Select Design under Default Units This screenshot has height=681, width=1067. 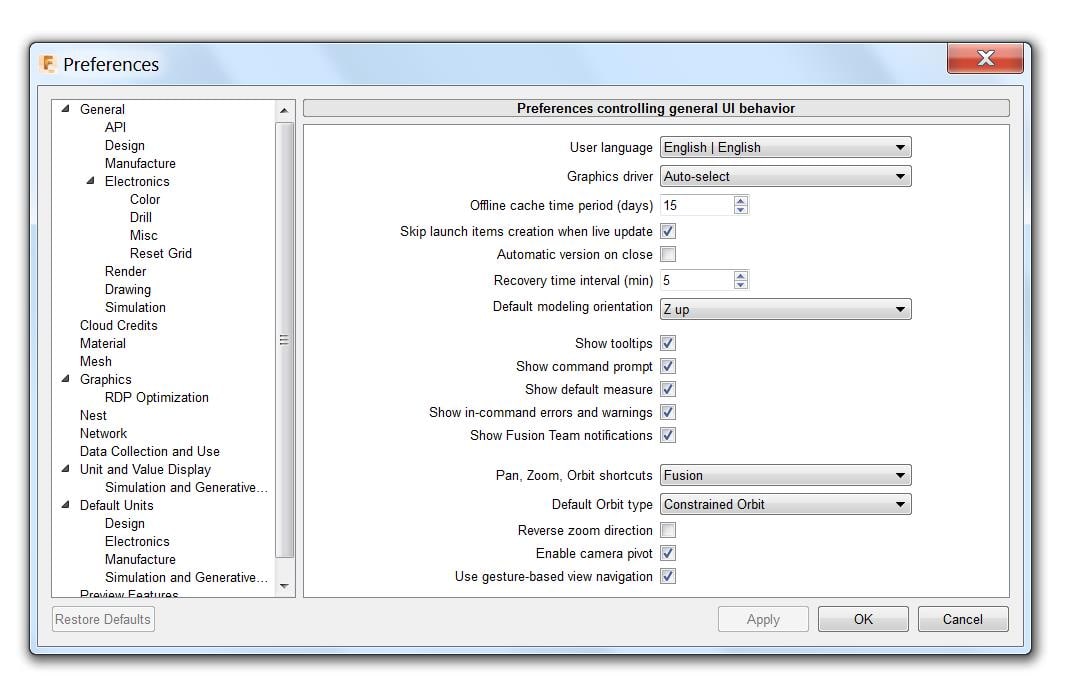click(125, 524)
